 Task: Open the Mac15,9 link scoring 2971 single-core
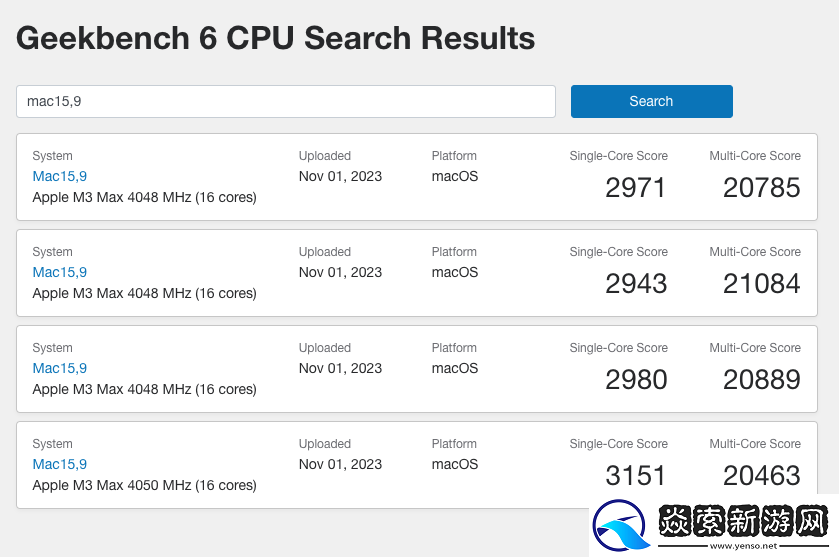pyautogui.click(x=60, y=176)
